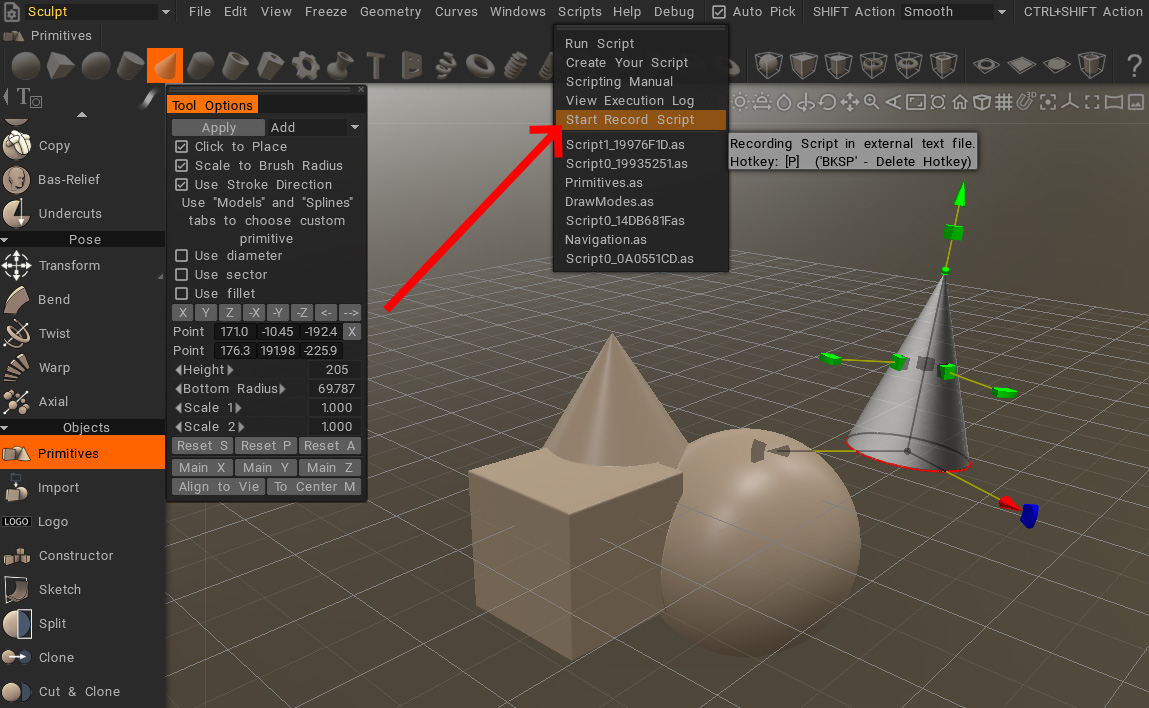Viewport: 1149px width, 708px height.
Task: Expand the SHIFT Action Smooth dropdown
Action: click(x=1001, y=12)
